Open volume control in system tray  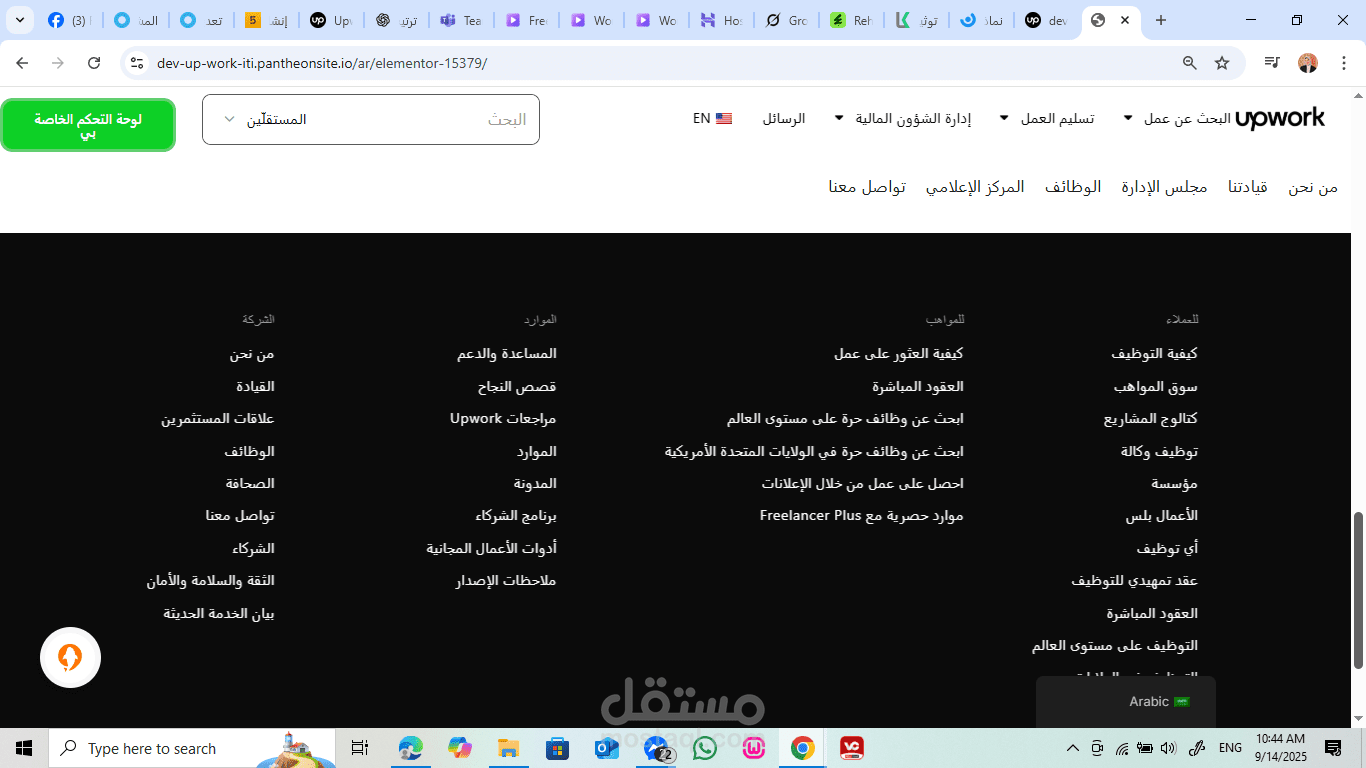1169,748
